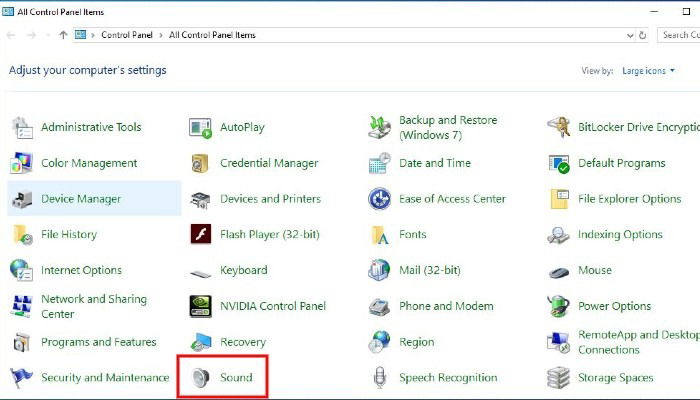
Task: Open the File Explorer Options icon
Action: [559, 199]
